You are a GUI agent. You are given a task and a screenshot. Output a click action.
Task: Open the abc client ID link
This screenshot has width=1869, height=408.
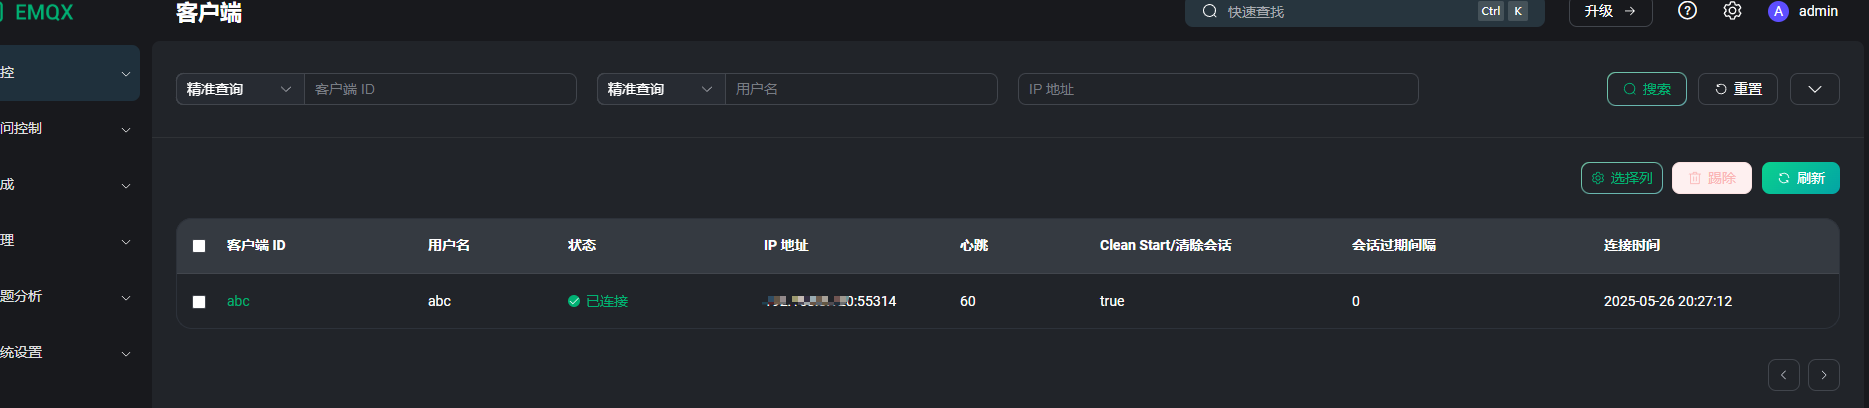point(238,301)
